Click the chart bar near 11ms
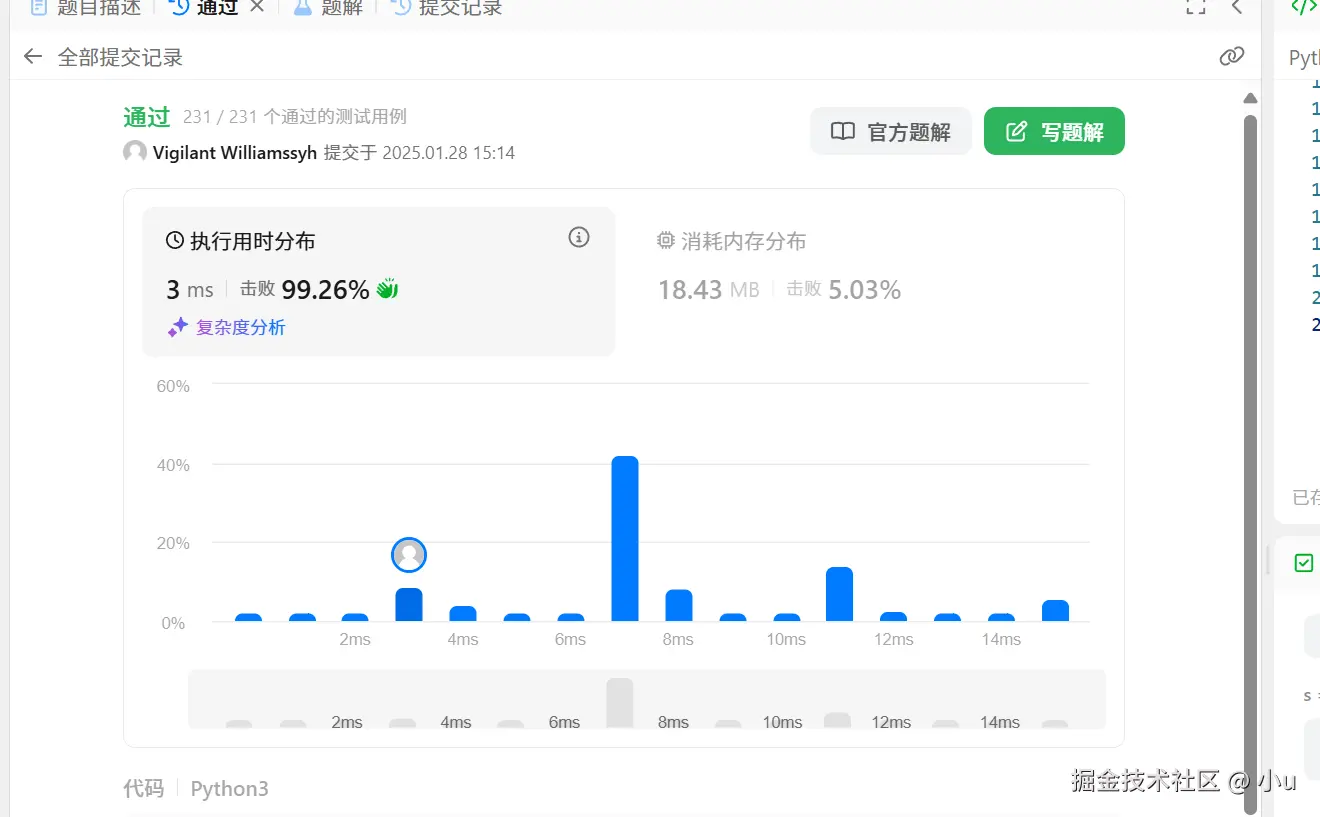 tap(839, 595)
